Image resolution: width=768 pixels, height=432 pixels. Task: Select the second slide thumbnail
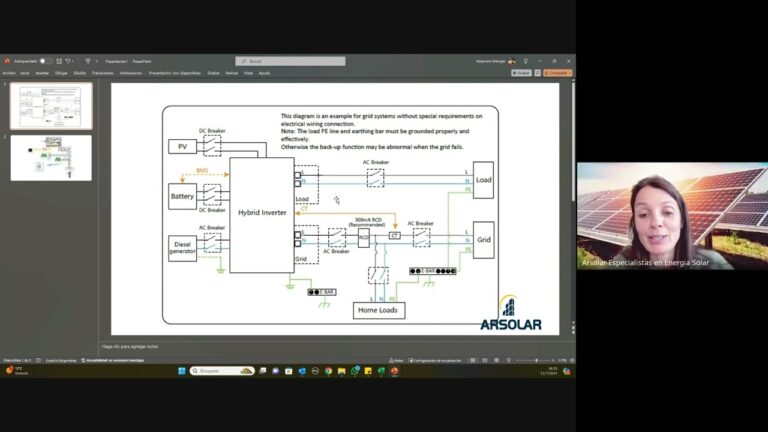pyautogui.click(x=51, y=158)
